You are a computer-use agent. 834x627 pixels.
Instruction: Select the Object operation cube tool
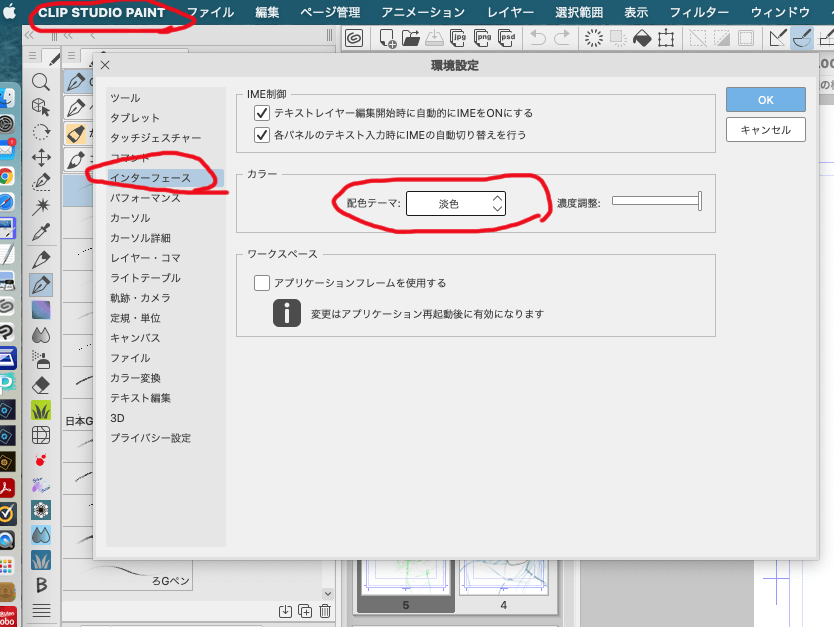pyautogui.click(x=41, y=107)
